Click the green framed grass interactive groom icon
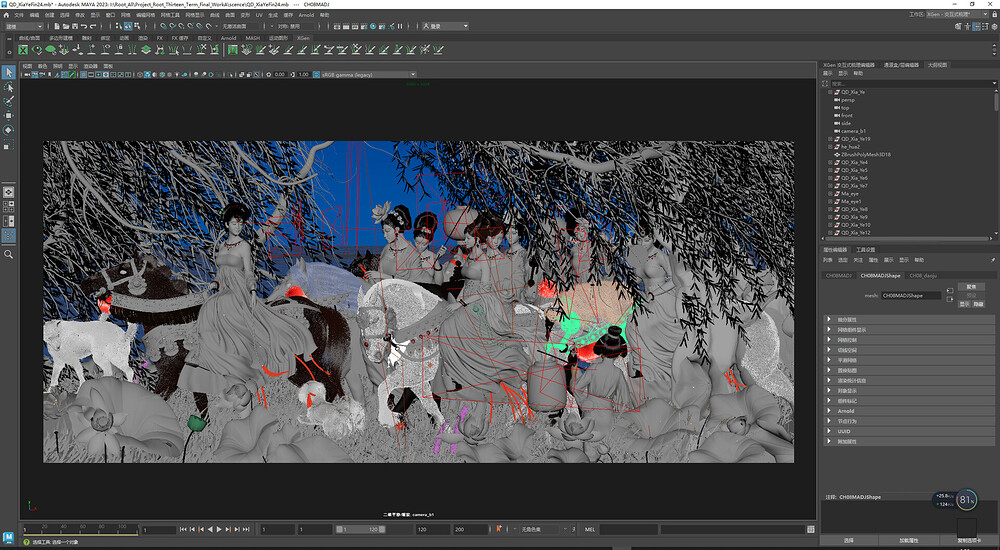This screenshot has height=550, width=1000. point(233,49)
